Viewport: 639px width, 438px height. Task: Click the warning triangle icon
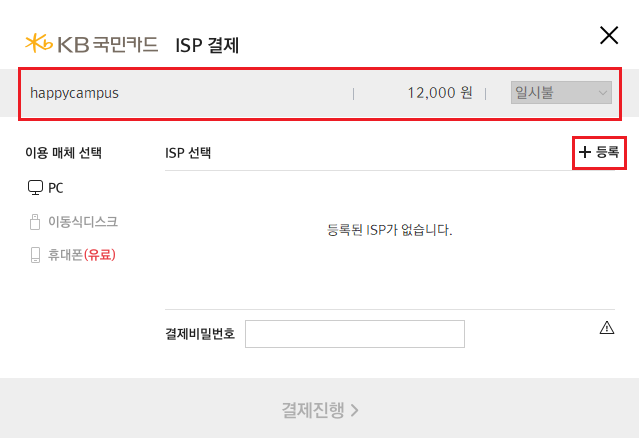click(606, 327)
